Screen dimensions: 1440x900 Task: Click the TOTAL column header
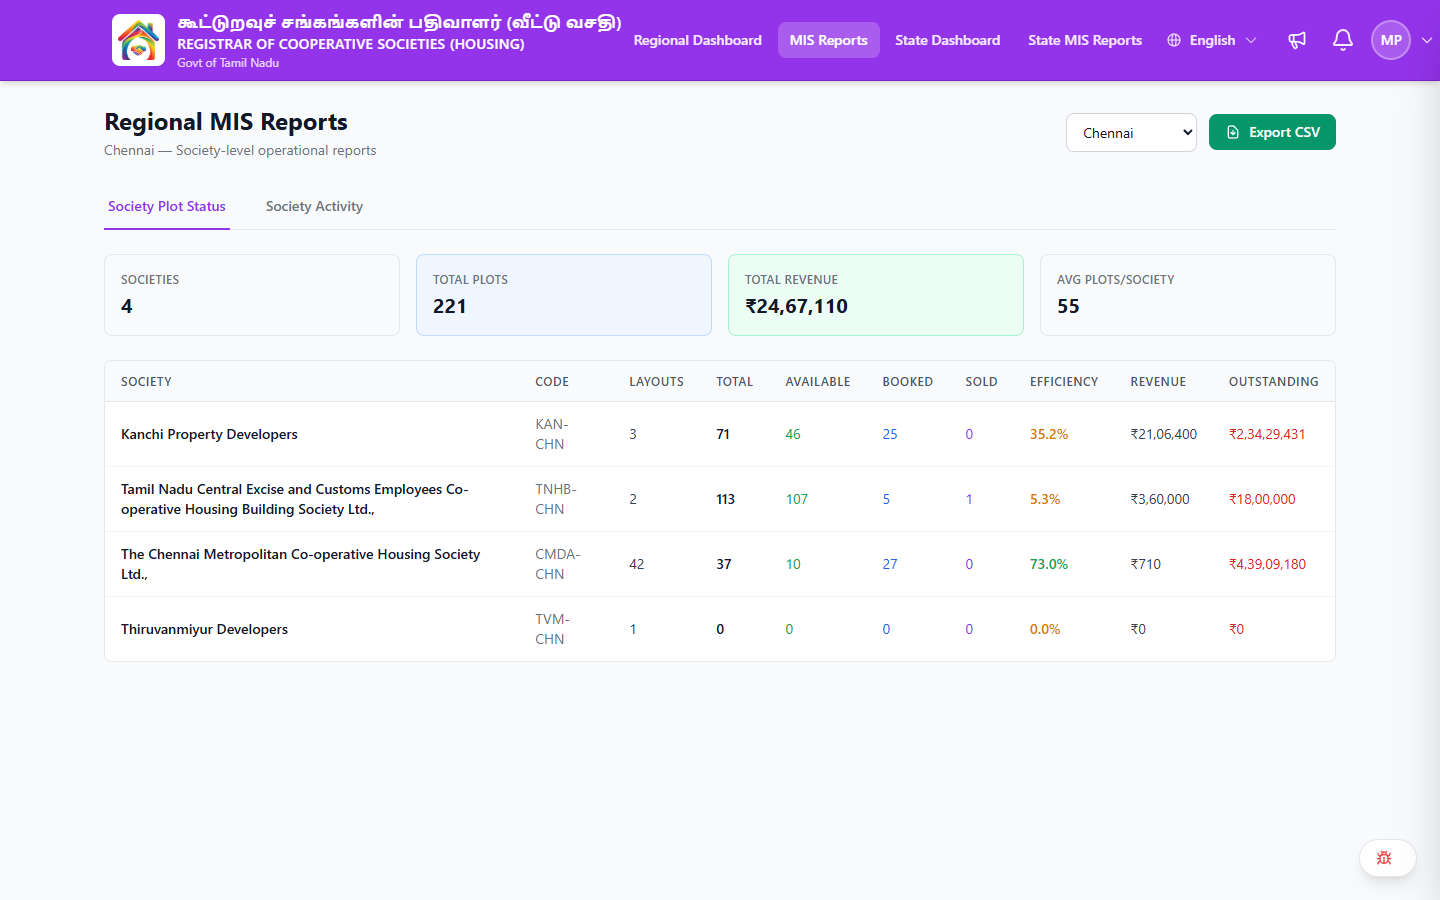coord(735,382)
